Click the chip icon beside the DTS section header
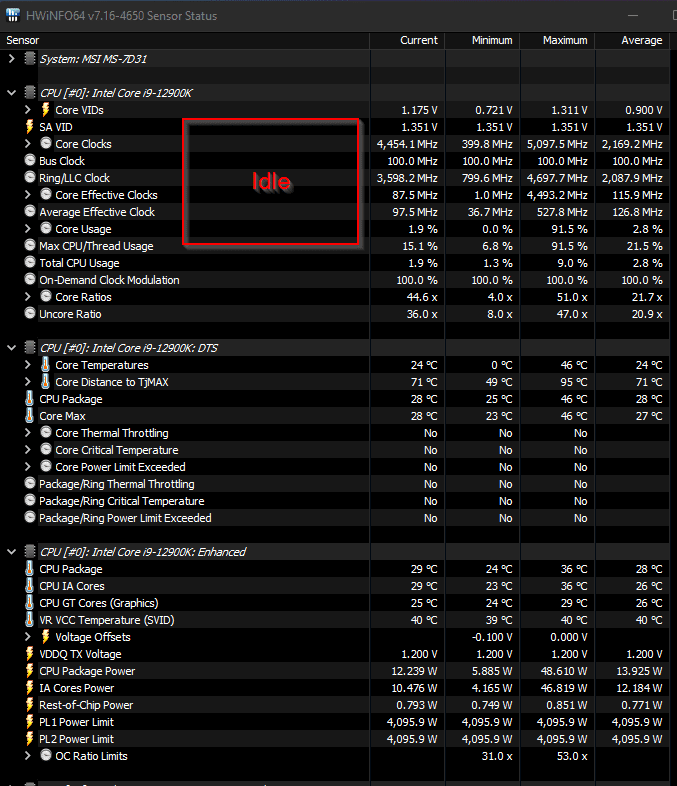This screenshot has width=677, height=786. coord(30,347)
